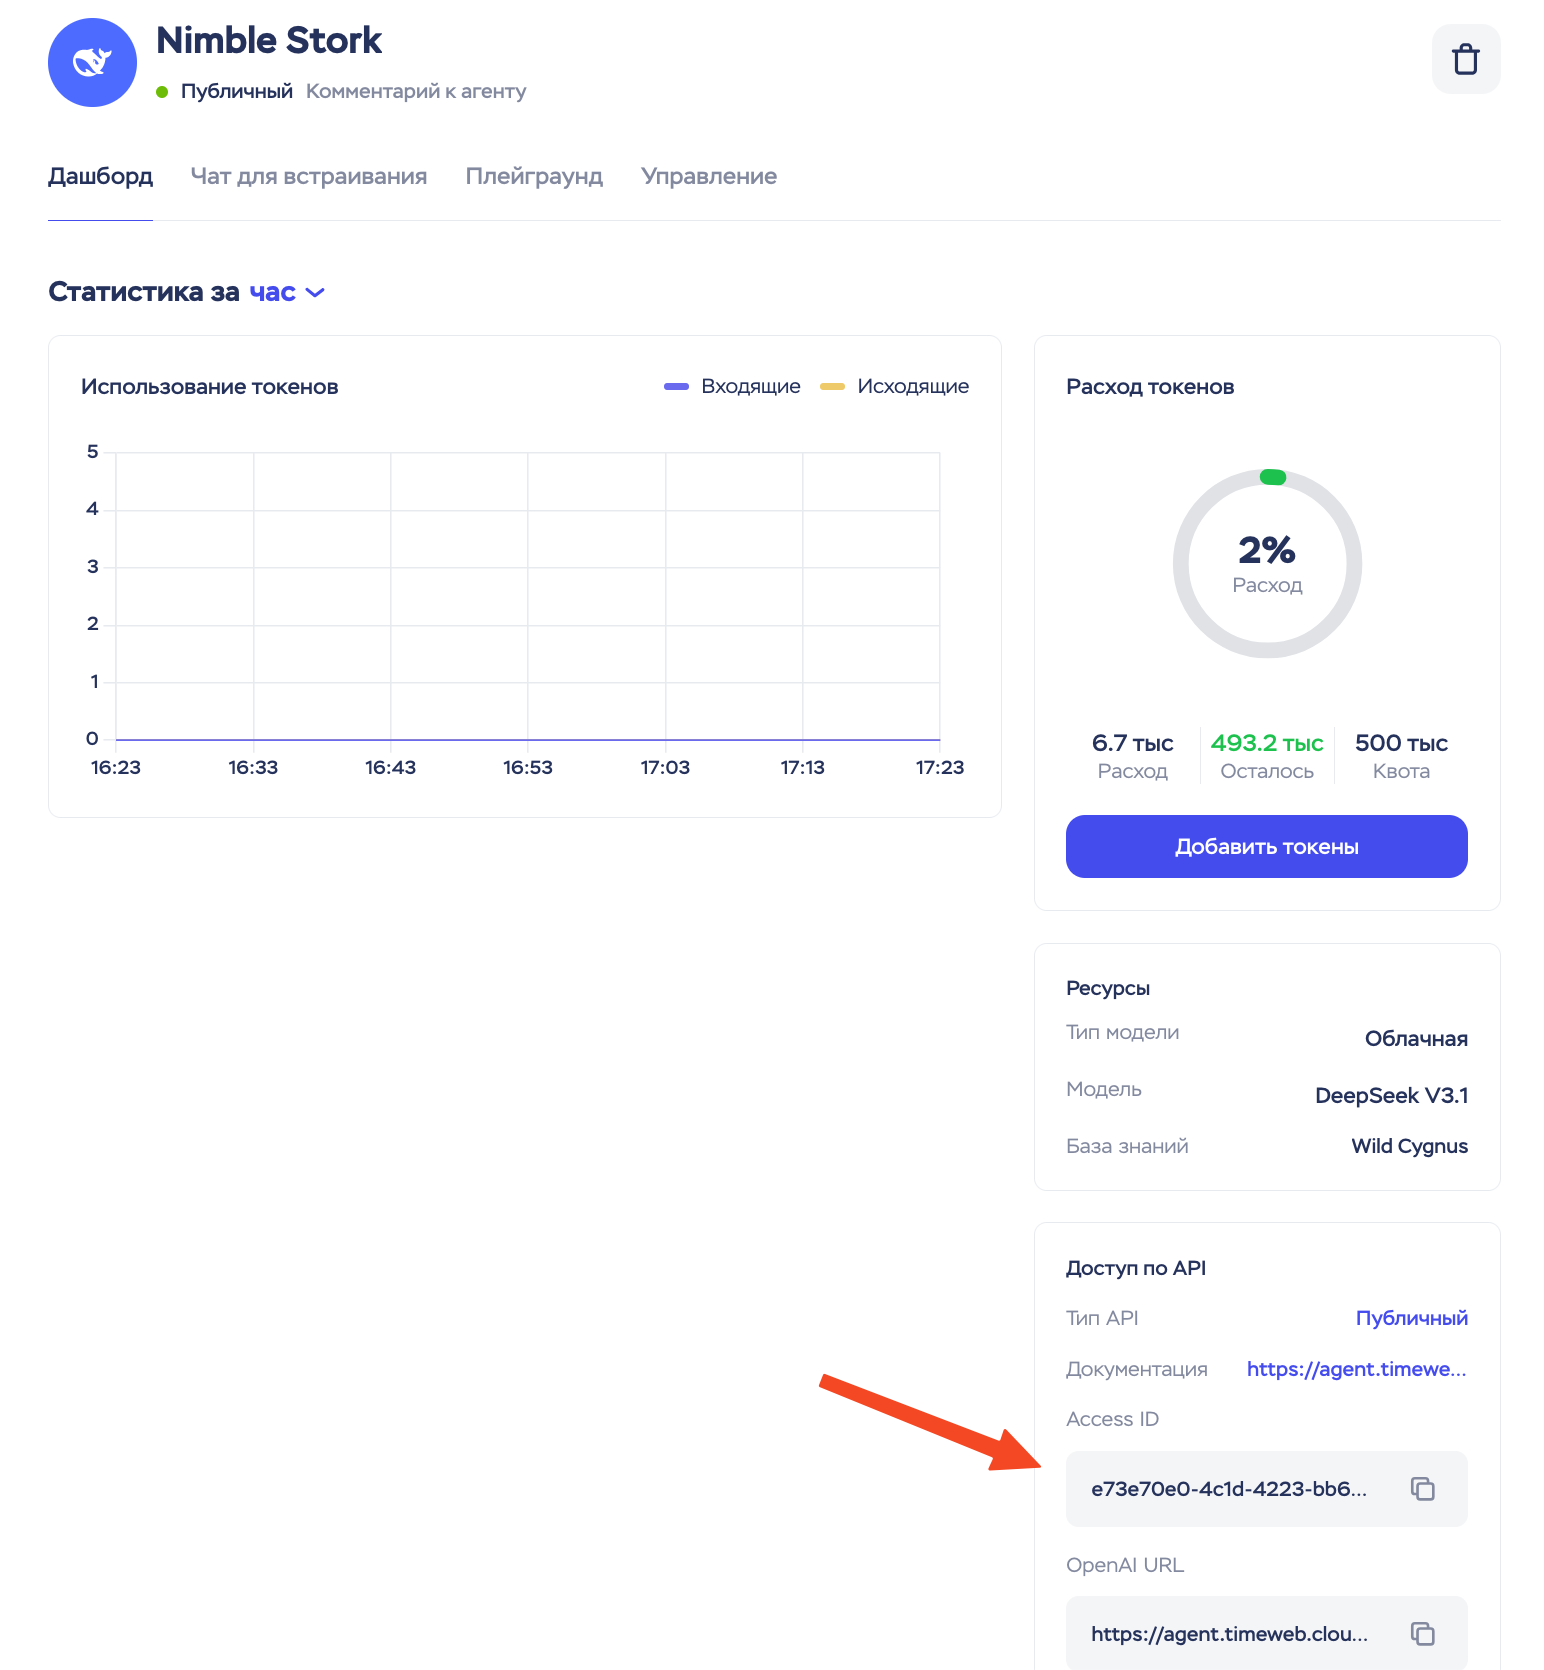Go to the Плейграунд tab
The image size is (1544, 1670).
pyautogui.click(x=534, y=176)
